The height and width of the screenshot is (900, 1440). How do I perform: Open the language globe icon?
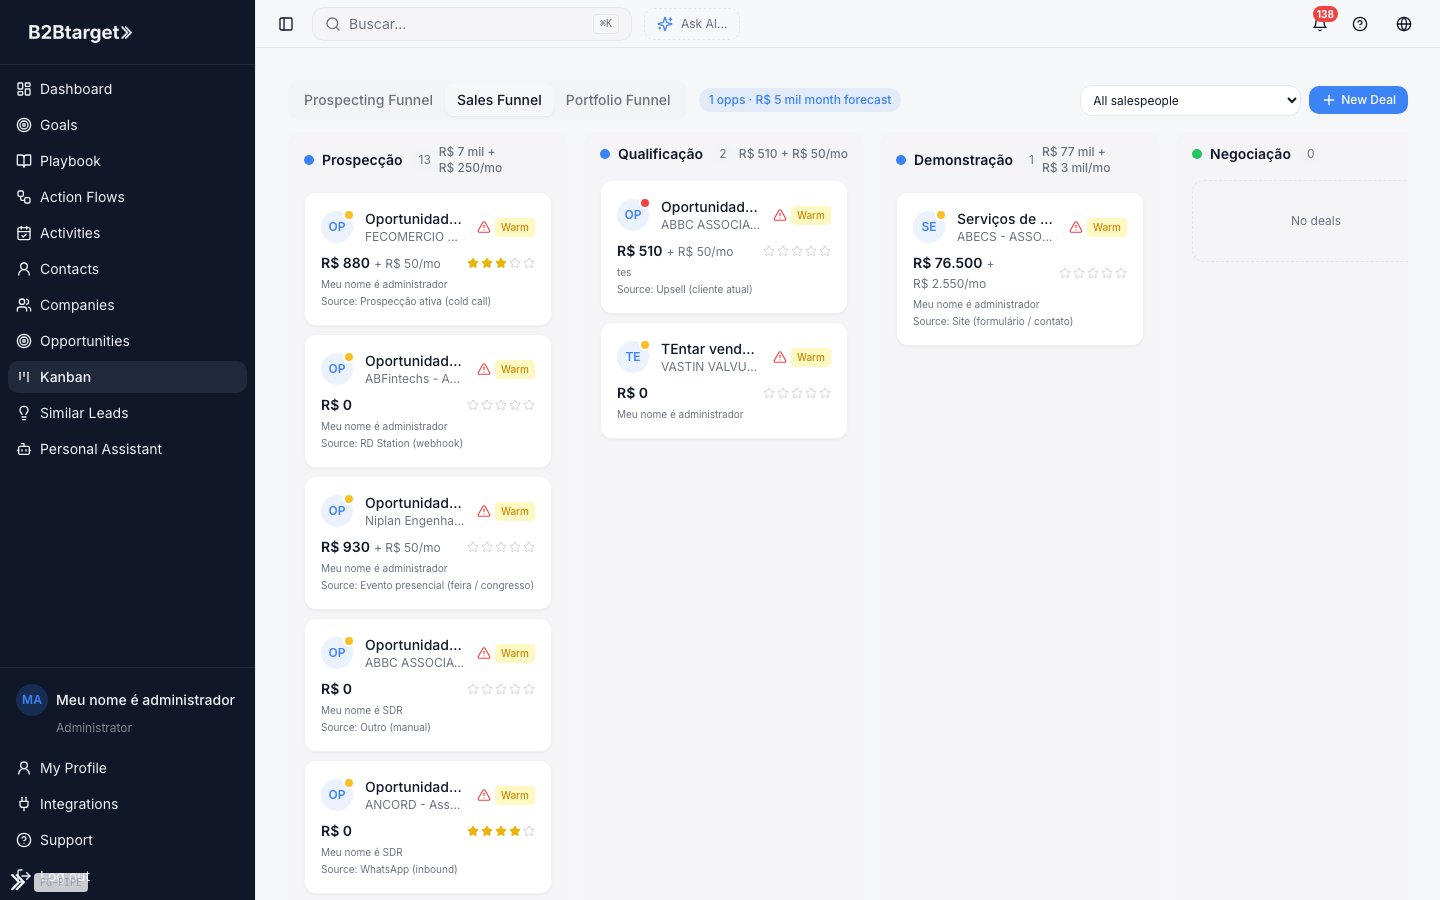click(1404, 24)
